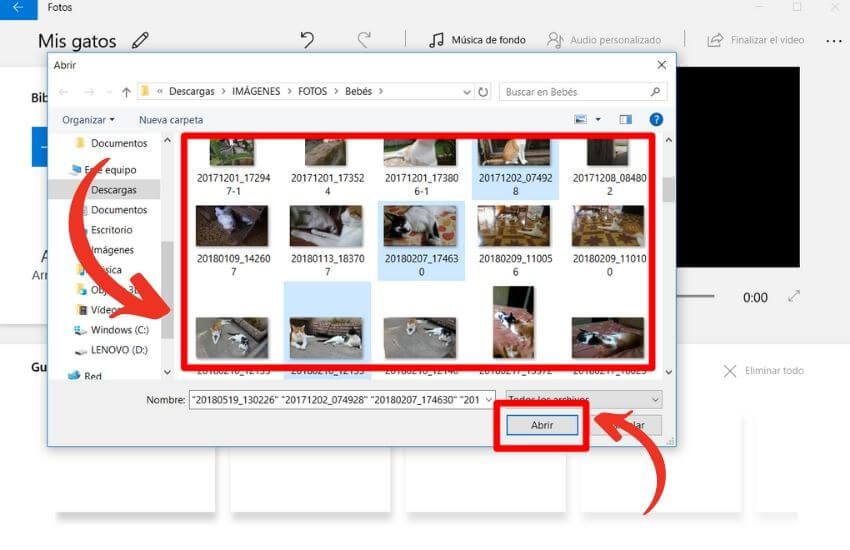Open the more options ellipsis menu
850x550 pixels.
pyautogui.click(x=834, y=41)
